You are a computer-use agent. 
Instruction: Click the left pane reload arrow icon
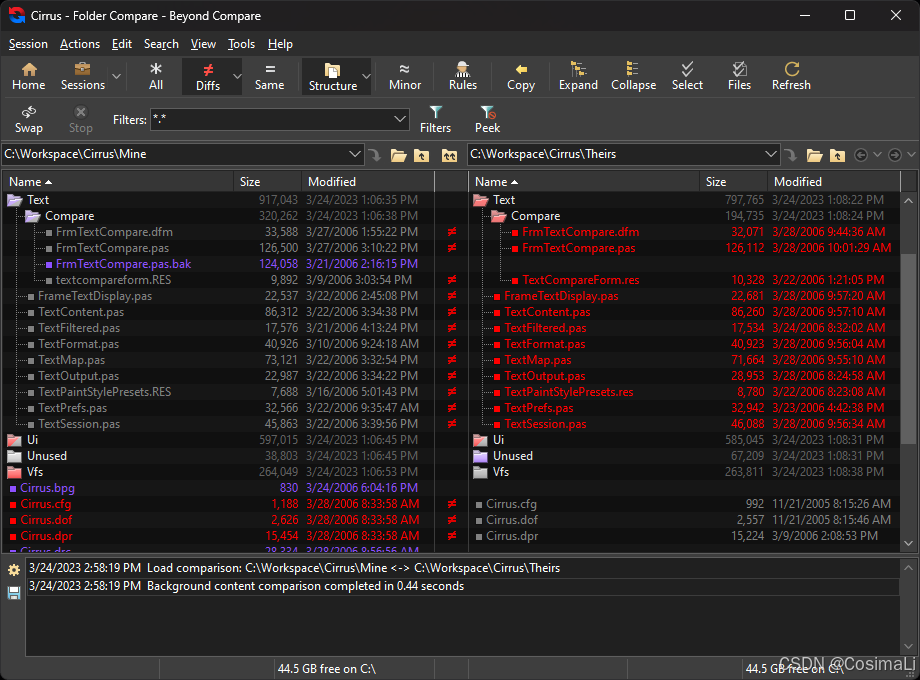(x=374, y=155)
